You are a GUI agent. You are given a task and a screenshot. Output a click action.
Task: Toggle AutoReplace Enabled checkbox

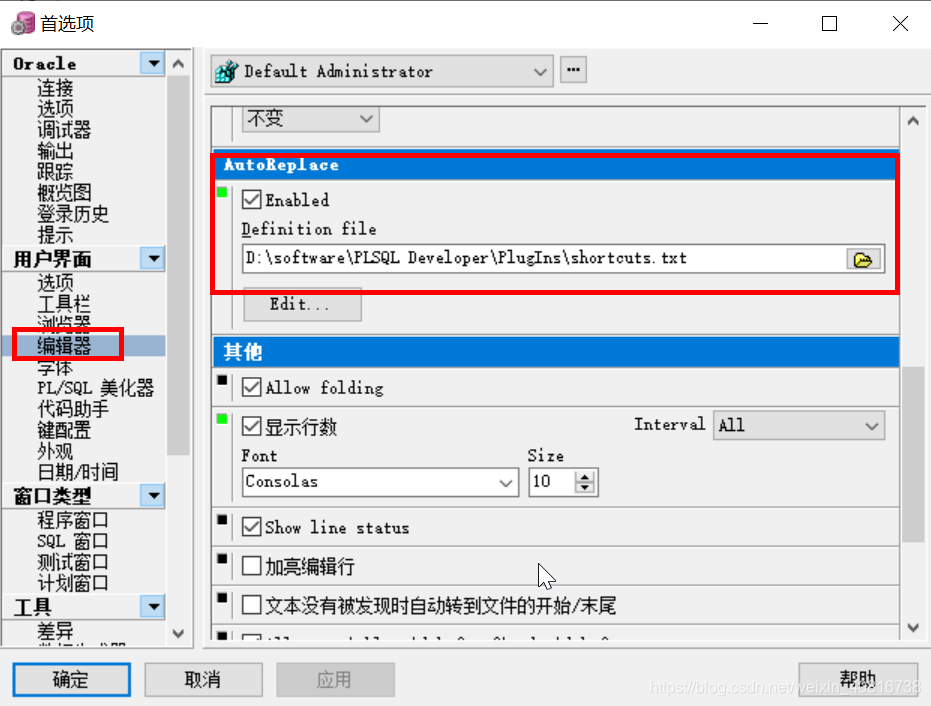pyautogui.click(x=252, y=200)
